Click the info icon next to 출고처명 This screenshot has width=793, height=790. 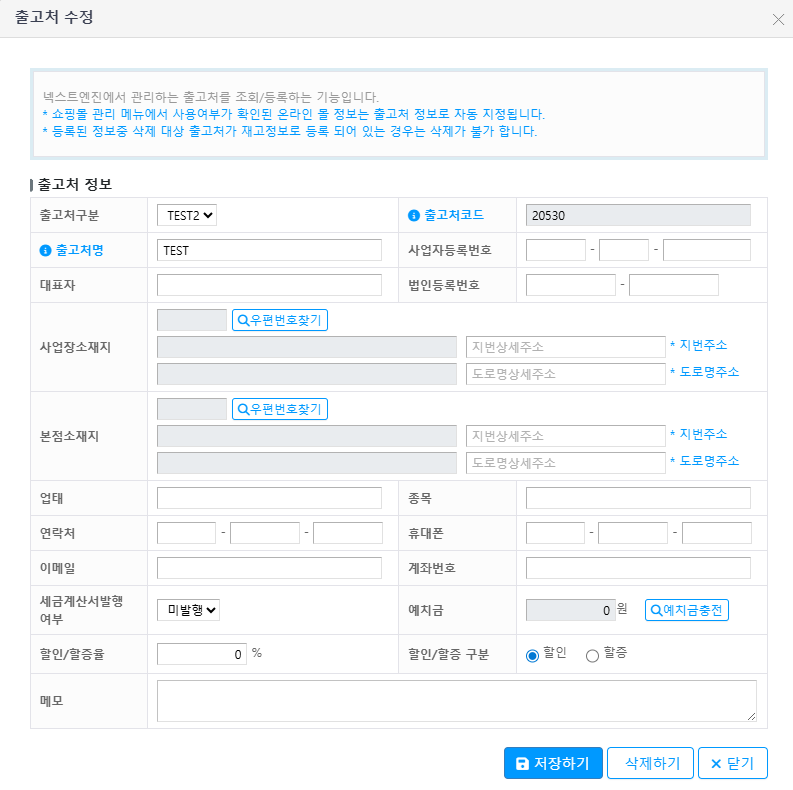coord(46,250)
